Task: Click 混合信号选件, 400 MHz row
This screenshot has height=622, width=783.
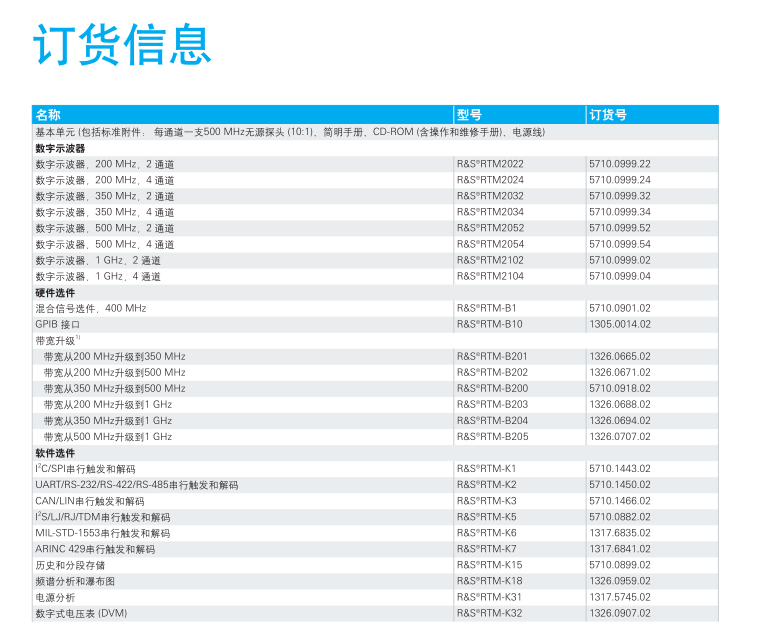Action: [376, 308]
